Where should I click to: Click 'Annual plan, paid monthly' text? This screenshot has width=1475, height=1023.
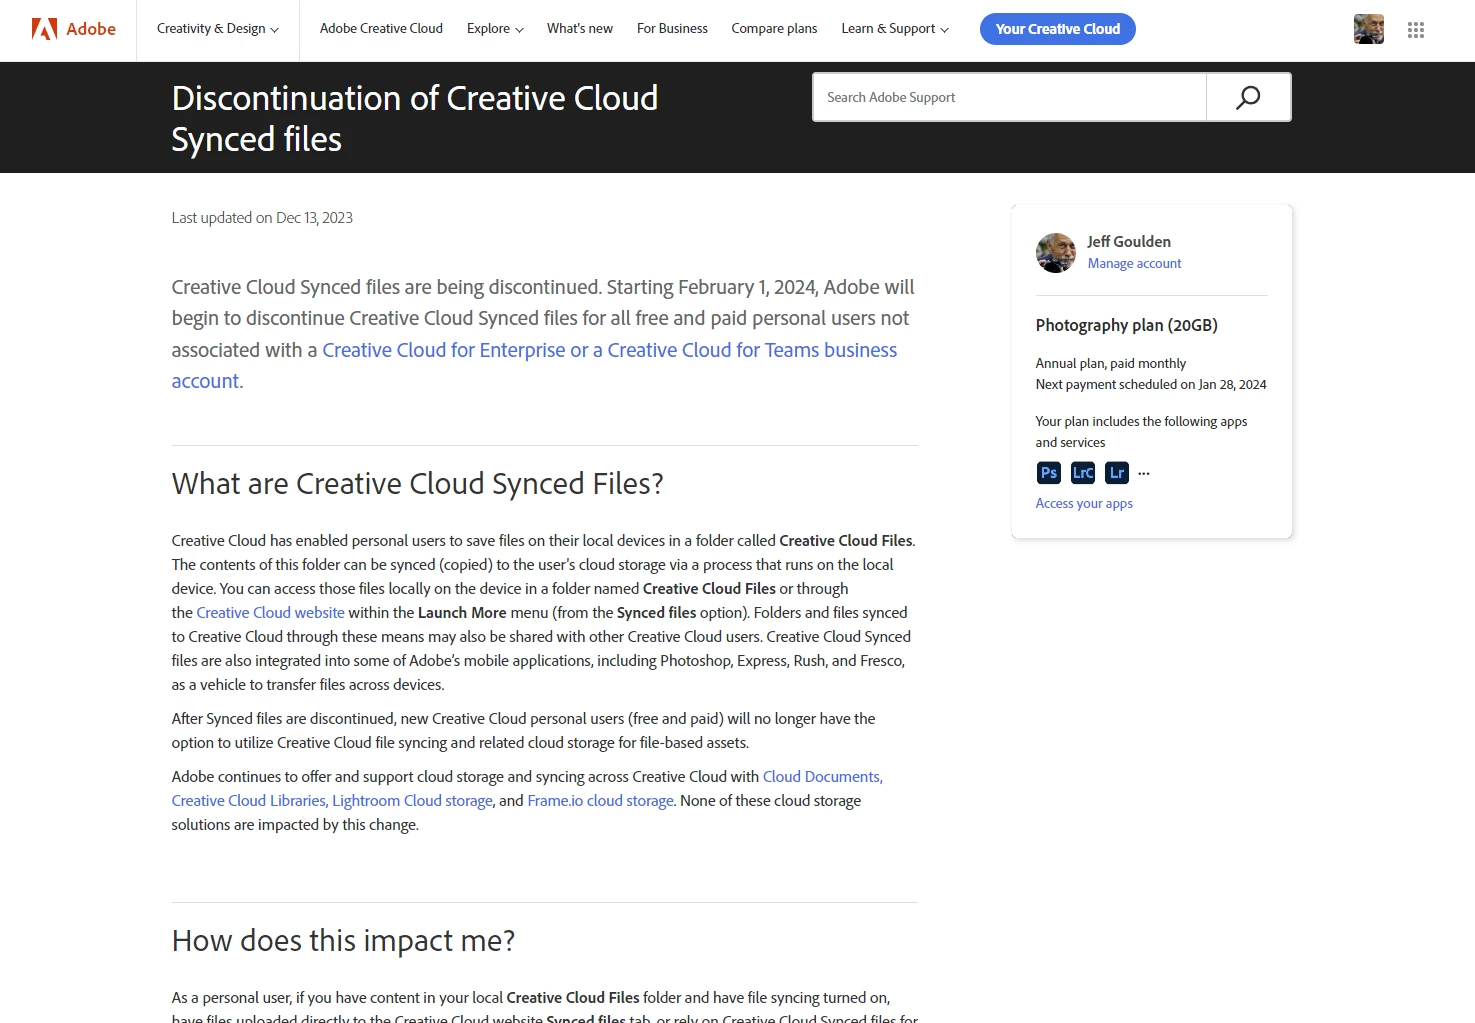(x=1110, y=364)
